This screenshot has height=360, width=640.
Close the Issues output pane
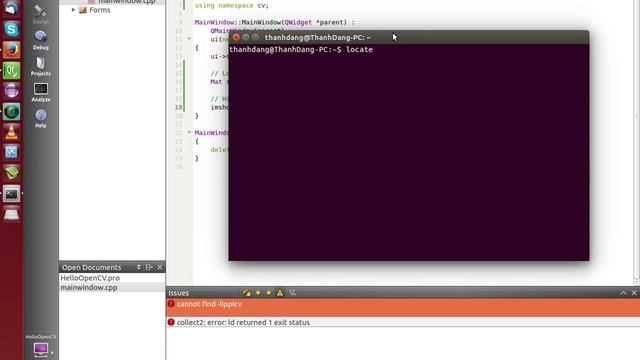point(634,293)
